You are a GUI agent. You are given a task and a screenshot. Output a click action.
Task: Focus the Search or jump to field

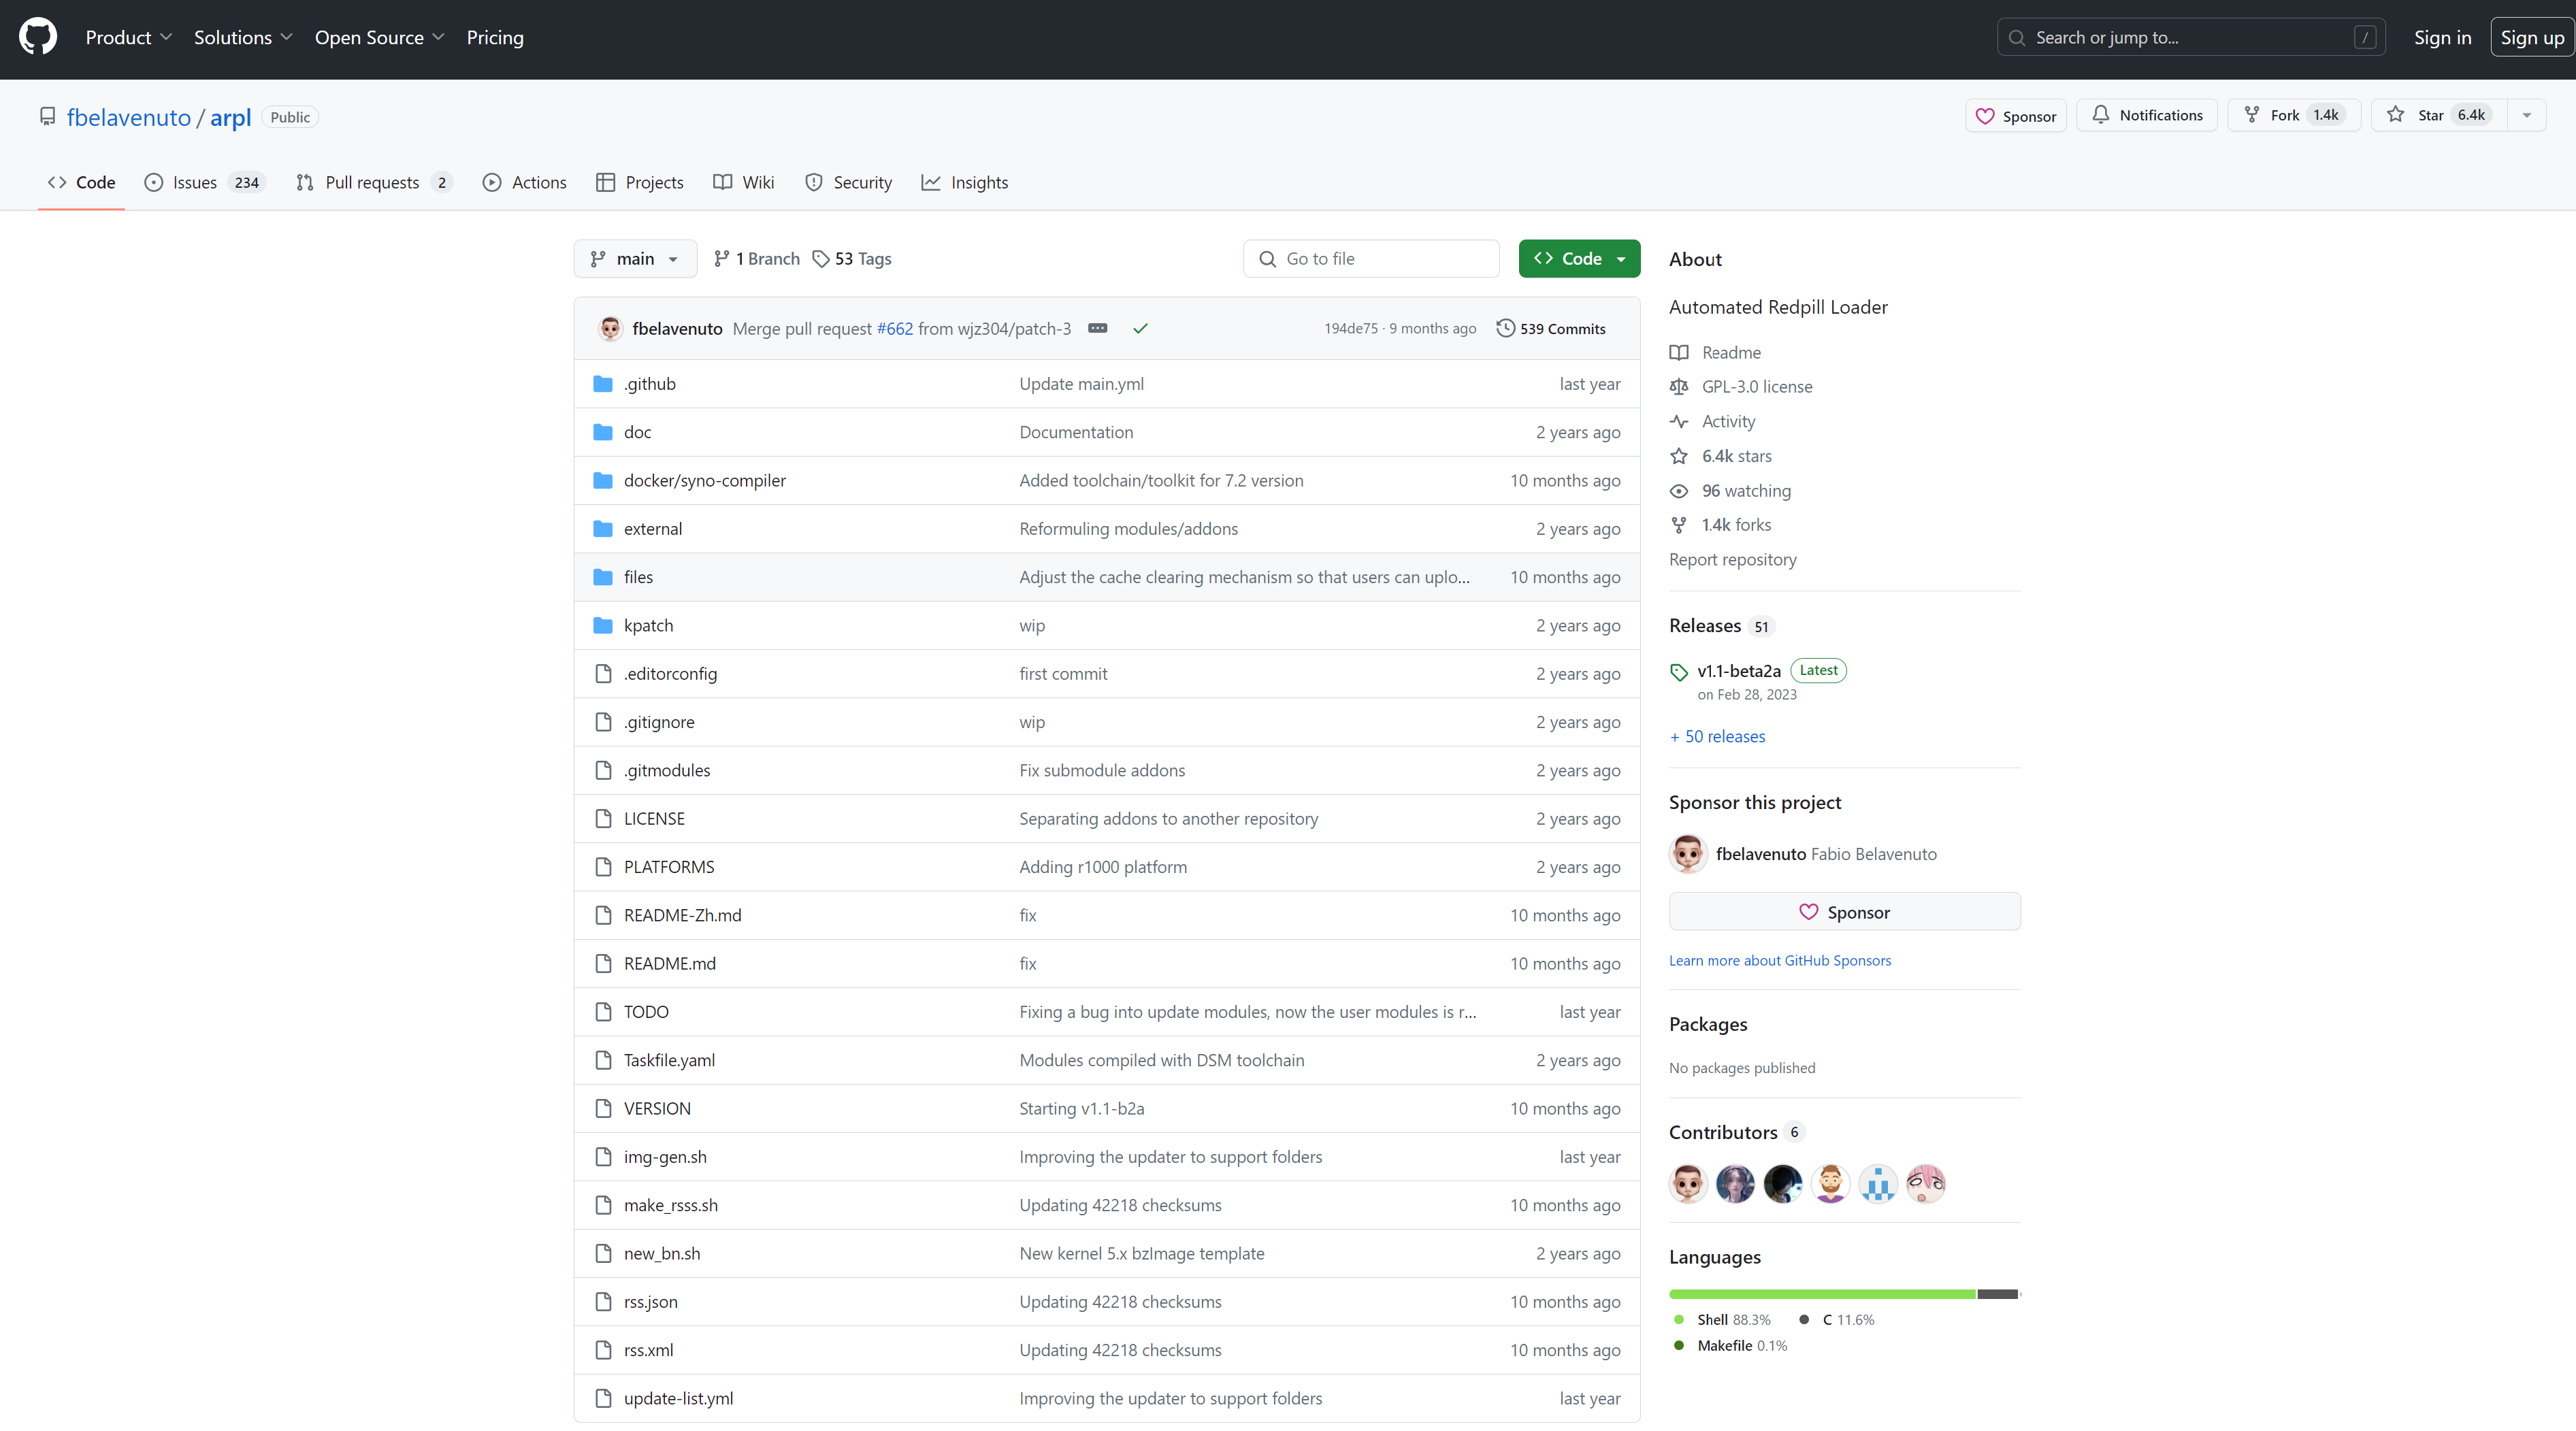[x=2191, y=37]
